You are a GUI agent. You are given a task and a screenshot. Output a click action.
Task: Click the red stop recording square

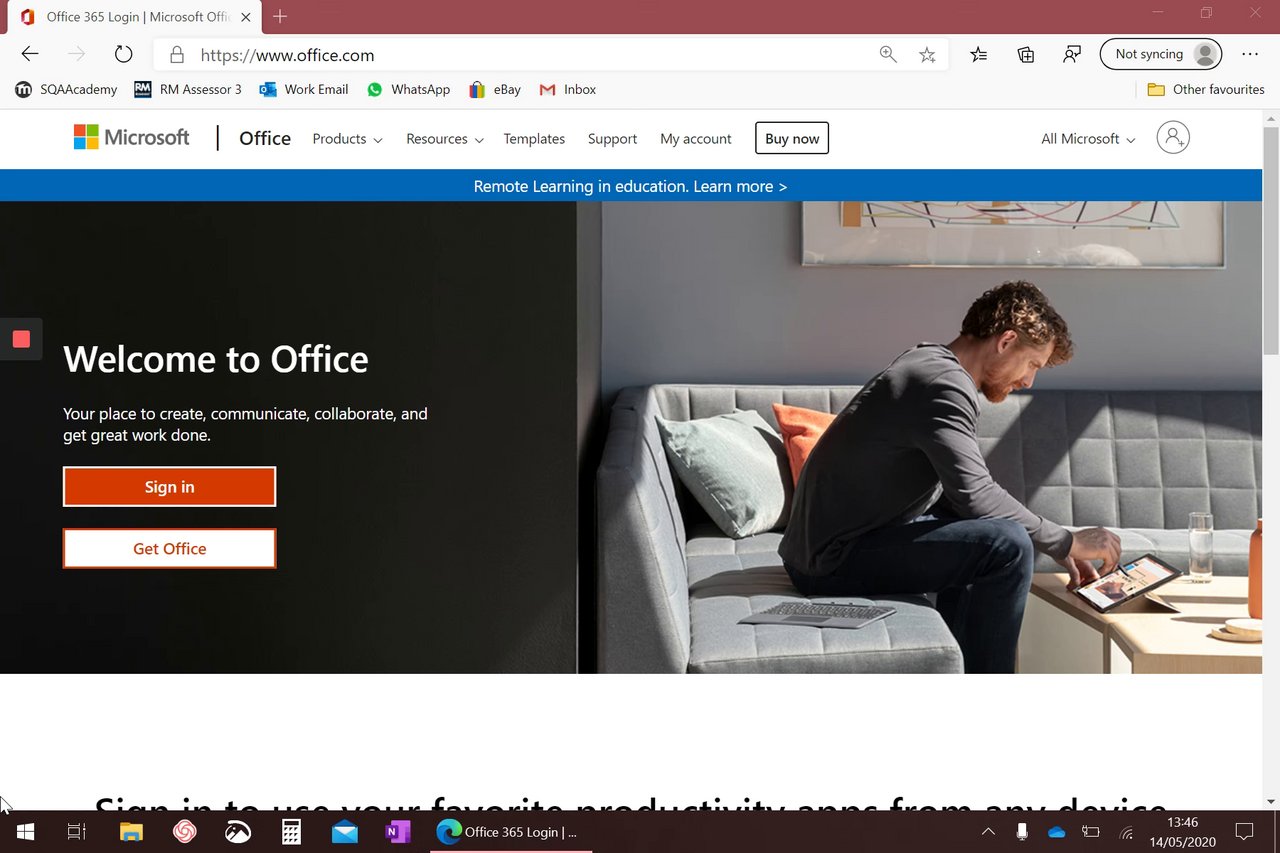coord(21,339)
